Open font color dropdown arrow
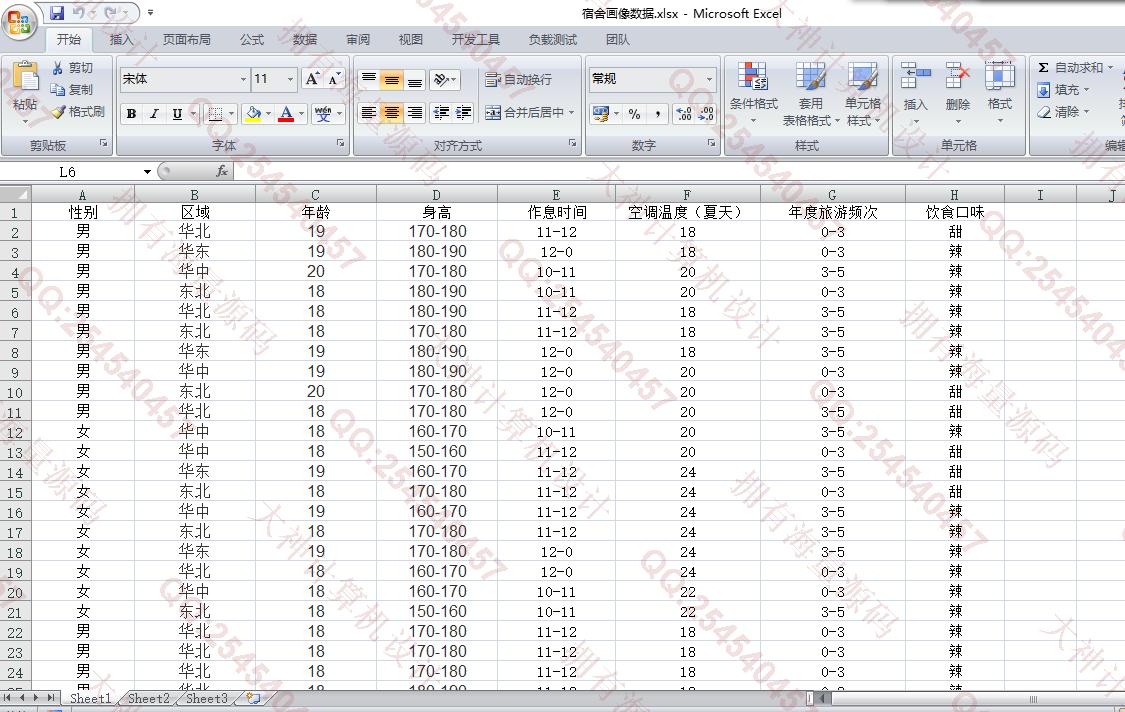 [x=301, y=113]
